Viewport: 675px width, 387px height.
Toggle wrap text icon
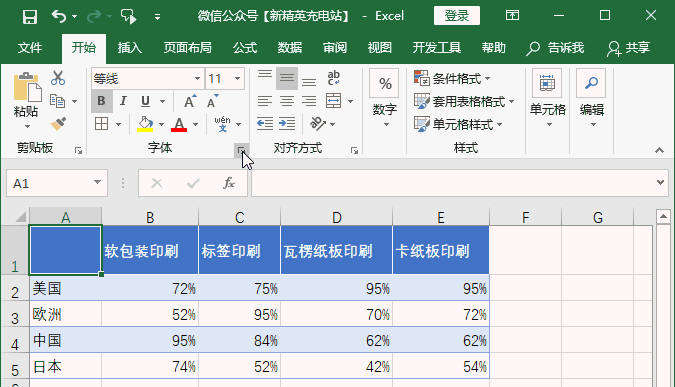334,78
